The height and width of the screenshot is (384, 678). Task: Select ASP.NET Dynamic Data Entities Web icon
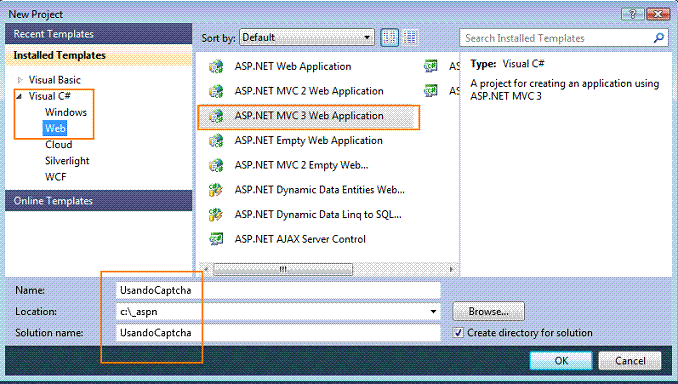(216, 190)
